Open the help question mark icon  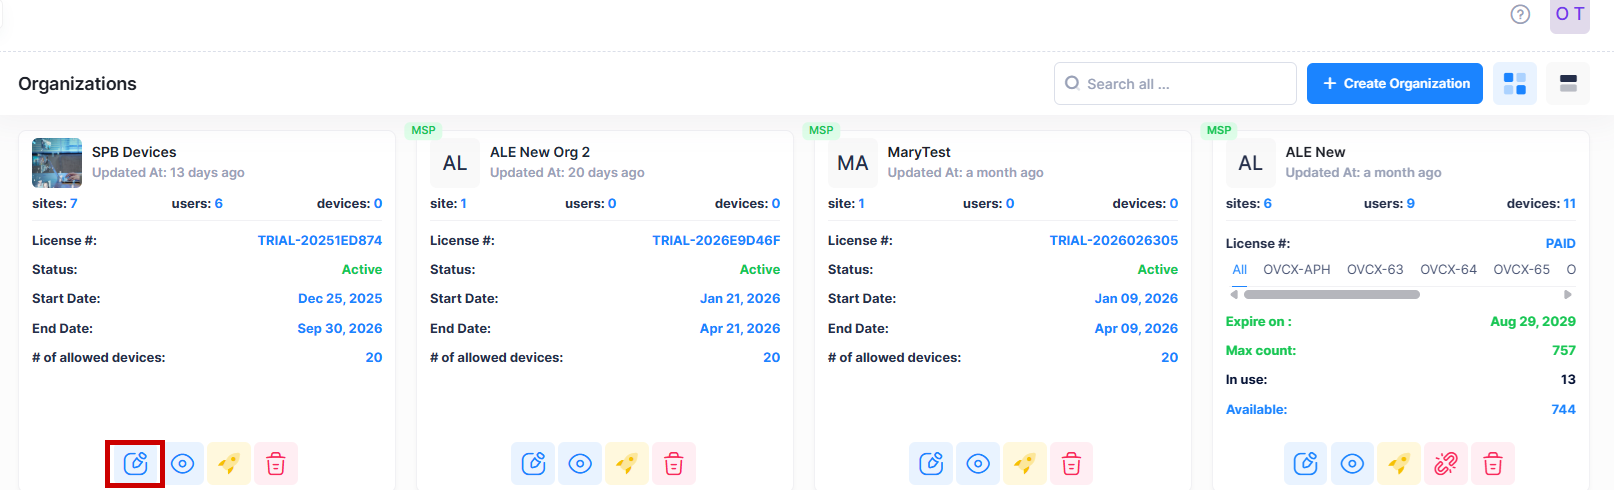pyautogui.click(x=1520, y=14)
